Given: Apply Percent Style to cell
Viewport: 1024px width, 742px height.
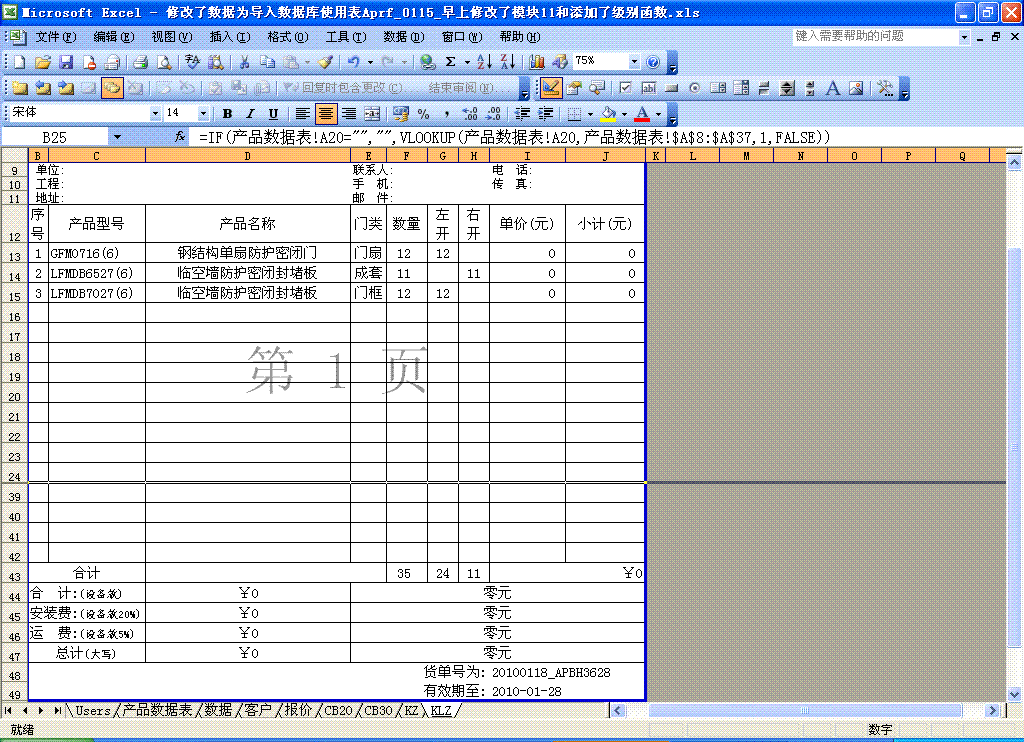Looking at the screenshot, I should coord(423,114).
